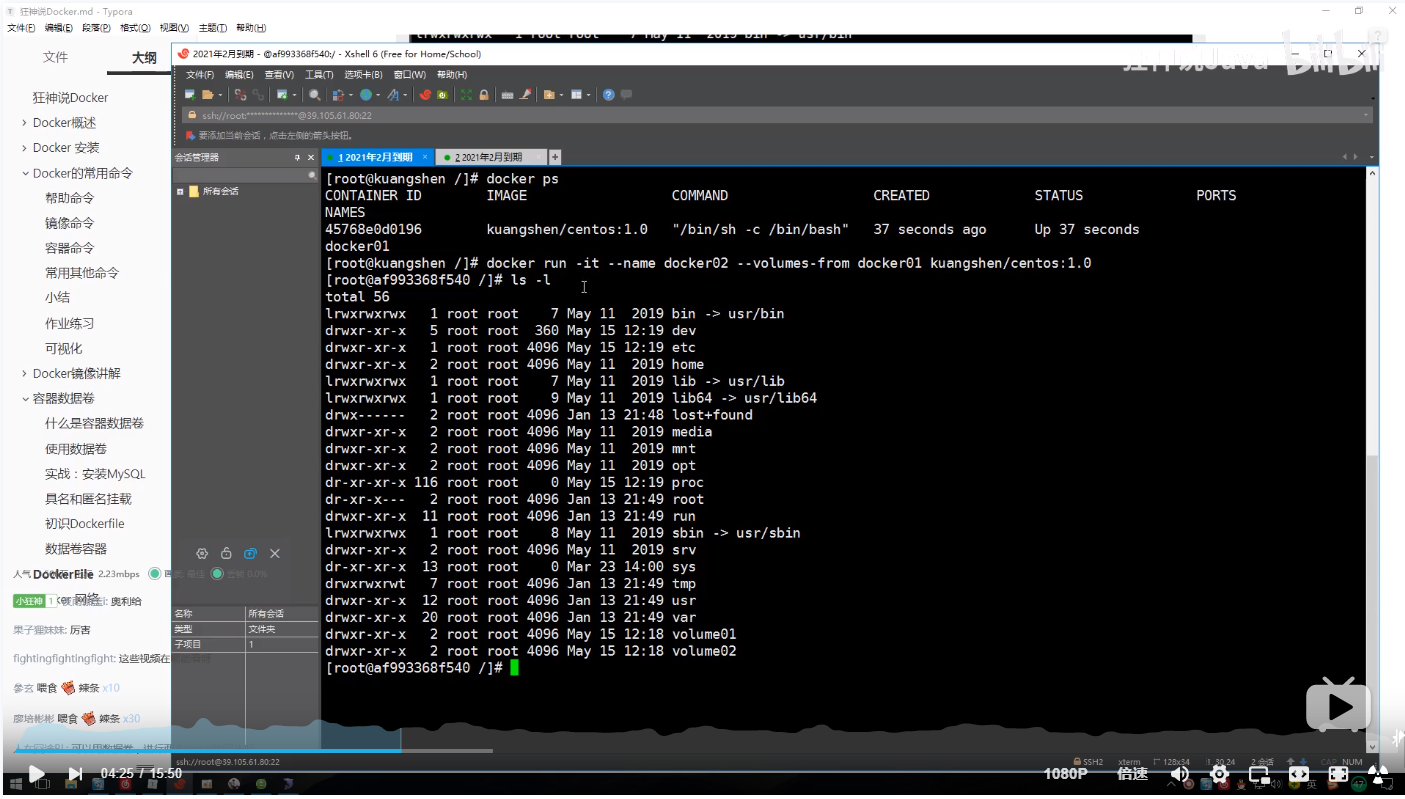Click Xshell globe encoding icon

[x=366, y=95]
